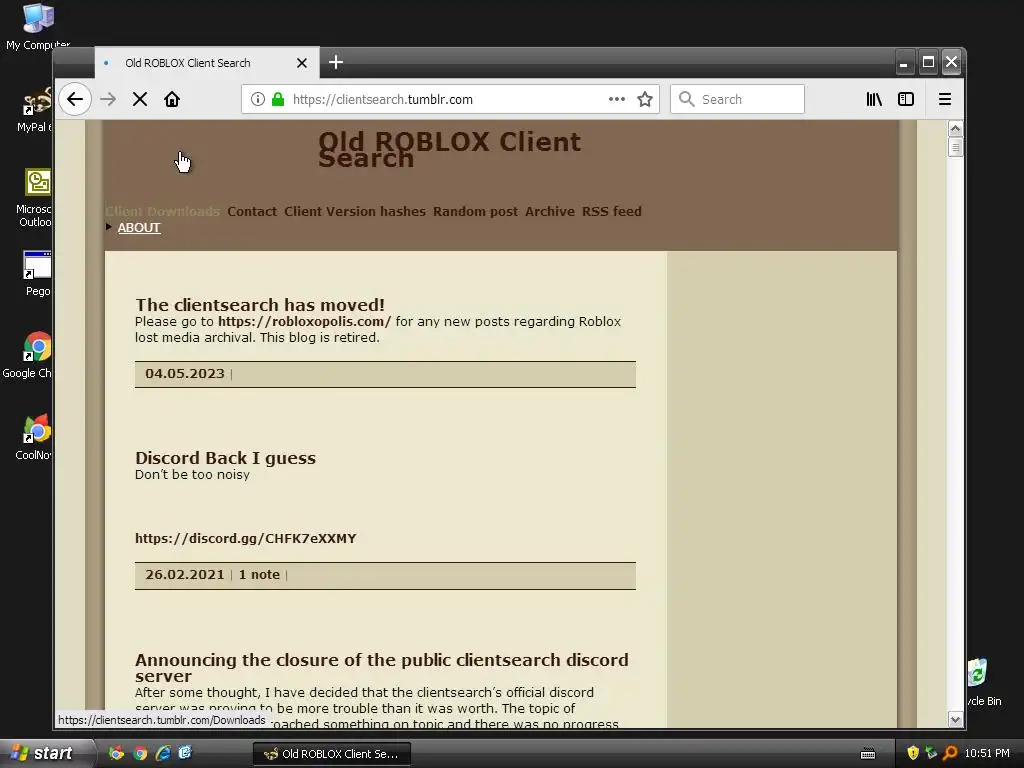
Task: Follow the robloxopolis.com link
Action: point(304,321)
